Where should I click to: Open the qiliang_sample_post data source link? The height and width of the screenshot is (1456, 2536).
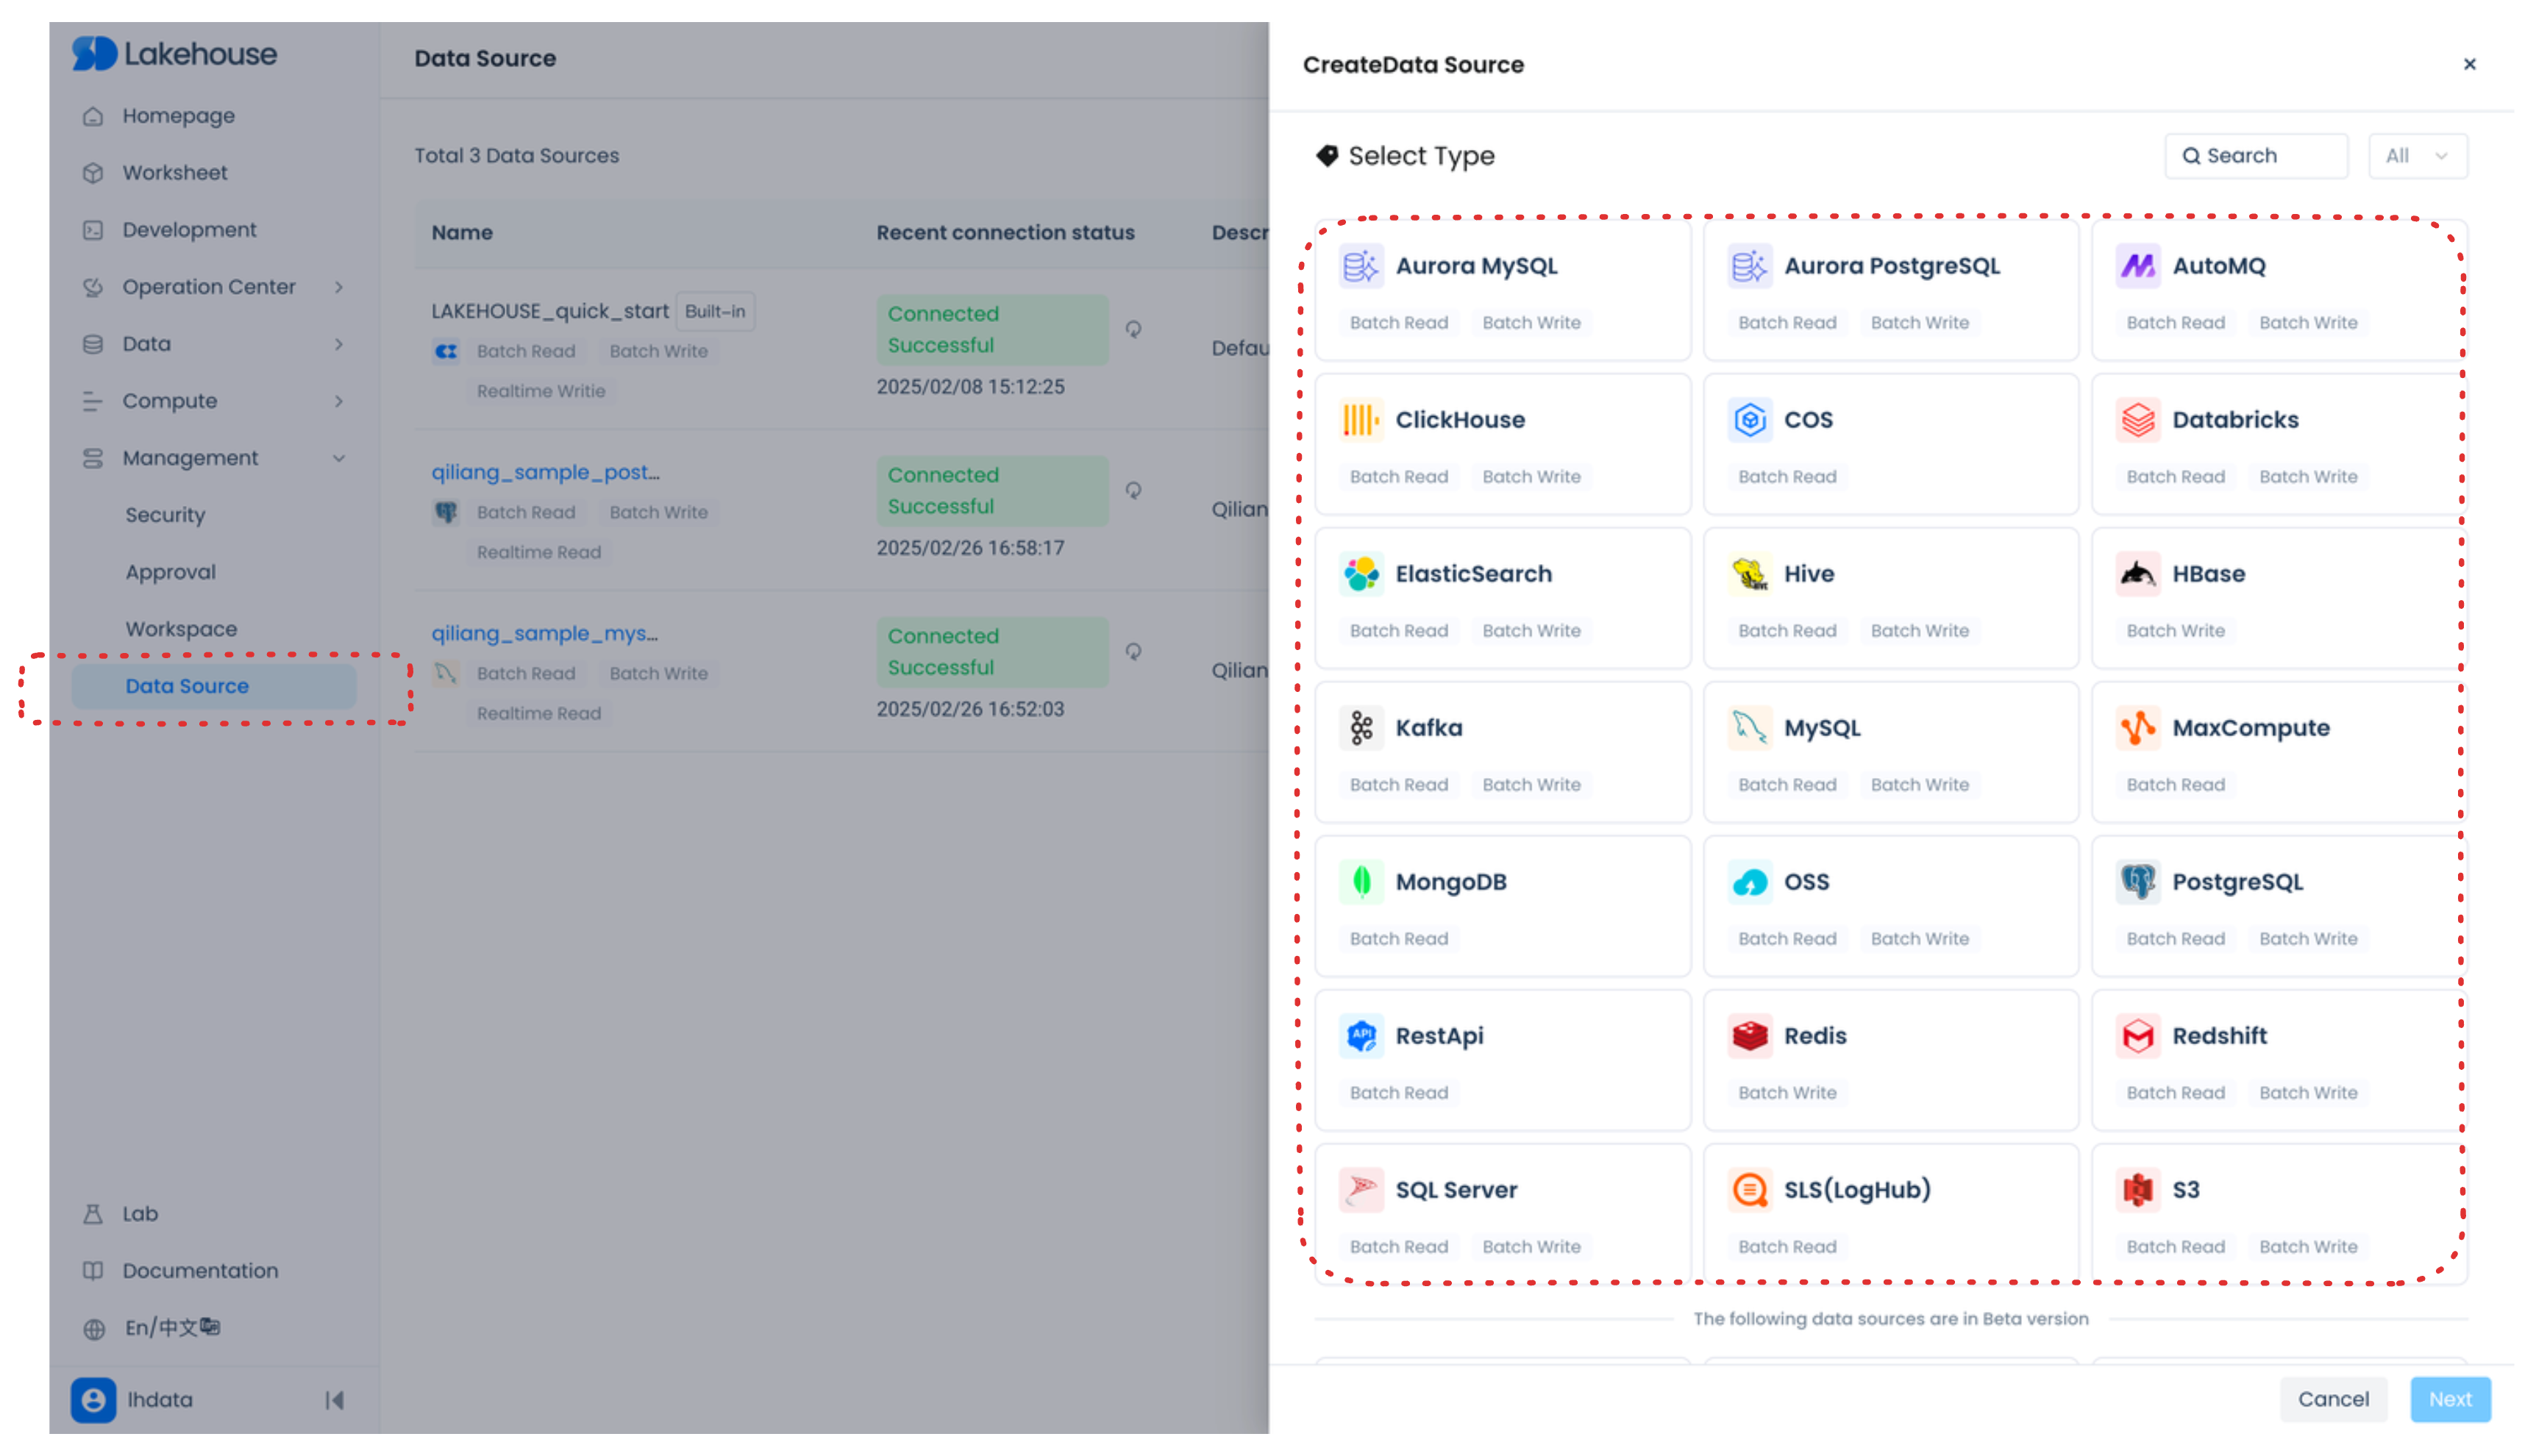545,472
